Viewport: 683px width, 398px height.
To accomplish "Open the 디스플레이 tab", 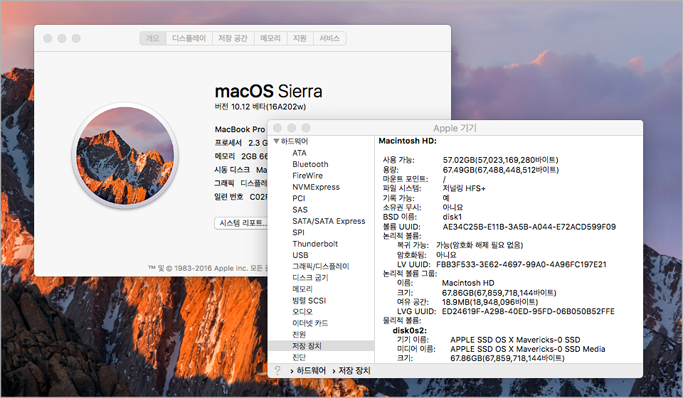I will pyautogui.click(x=189, y=38).
